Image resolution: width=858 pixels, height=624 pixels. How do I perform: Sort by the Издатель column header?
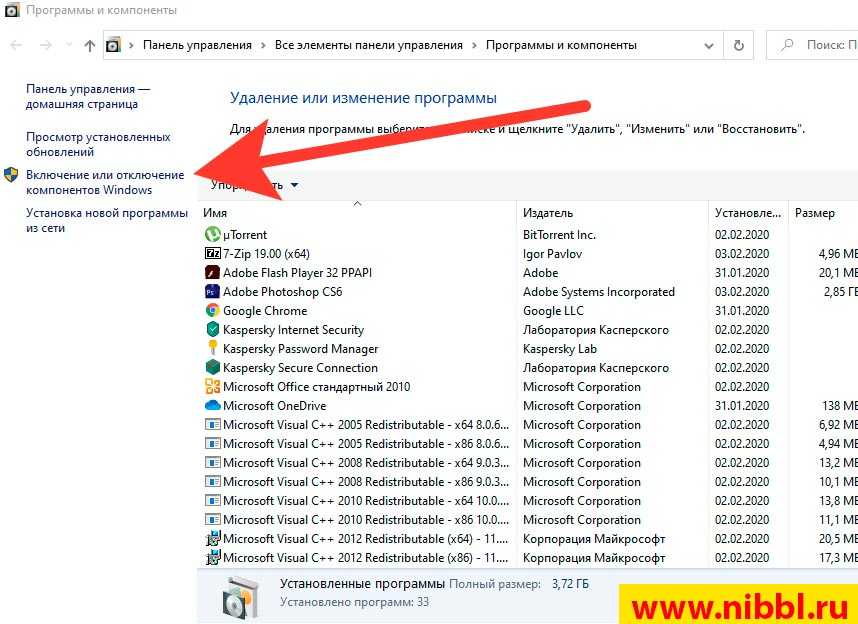point(612,213)
